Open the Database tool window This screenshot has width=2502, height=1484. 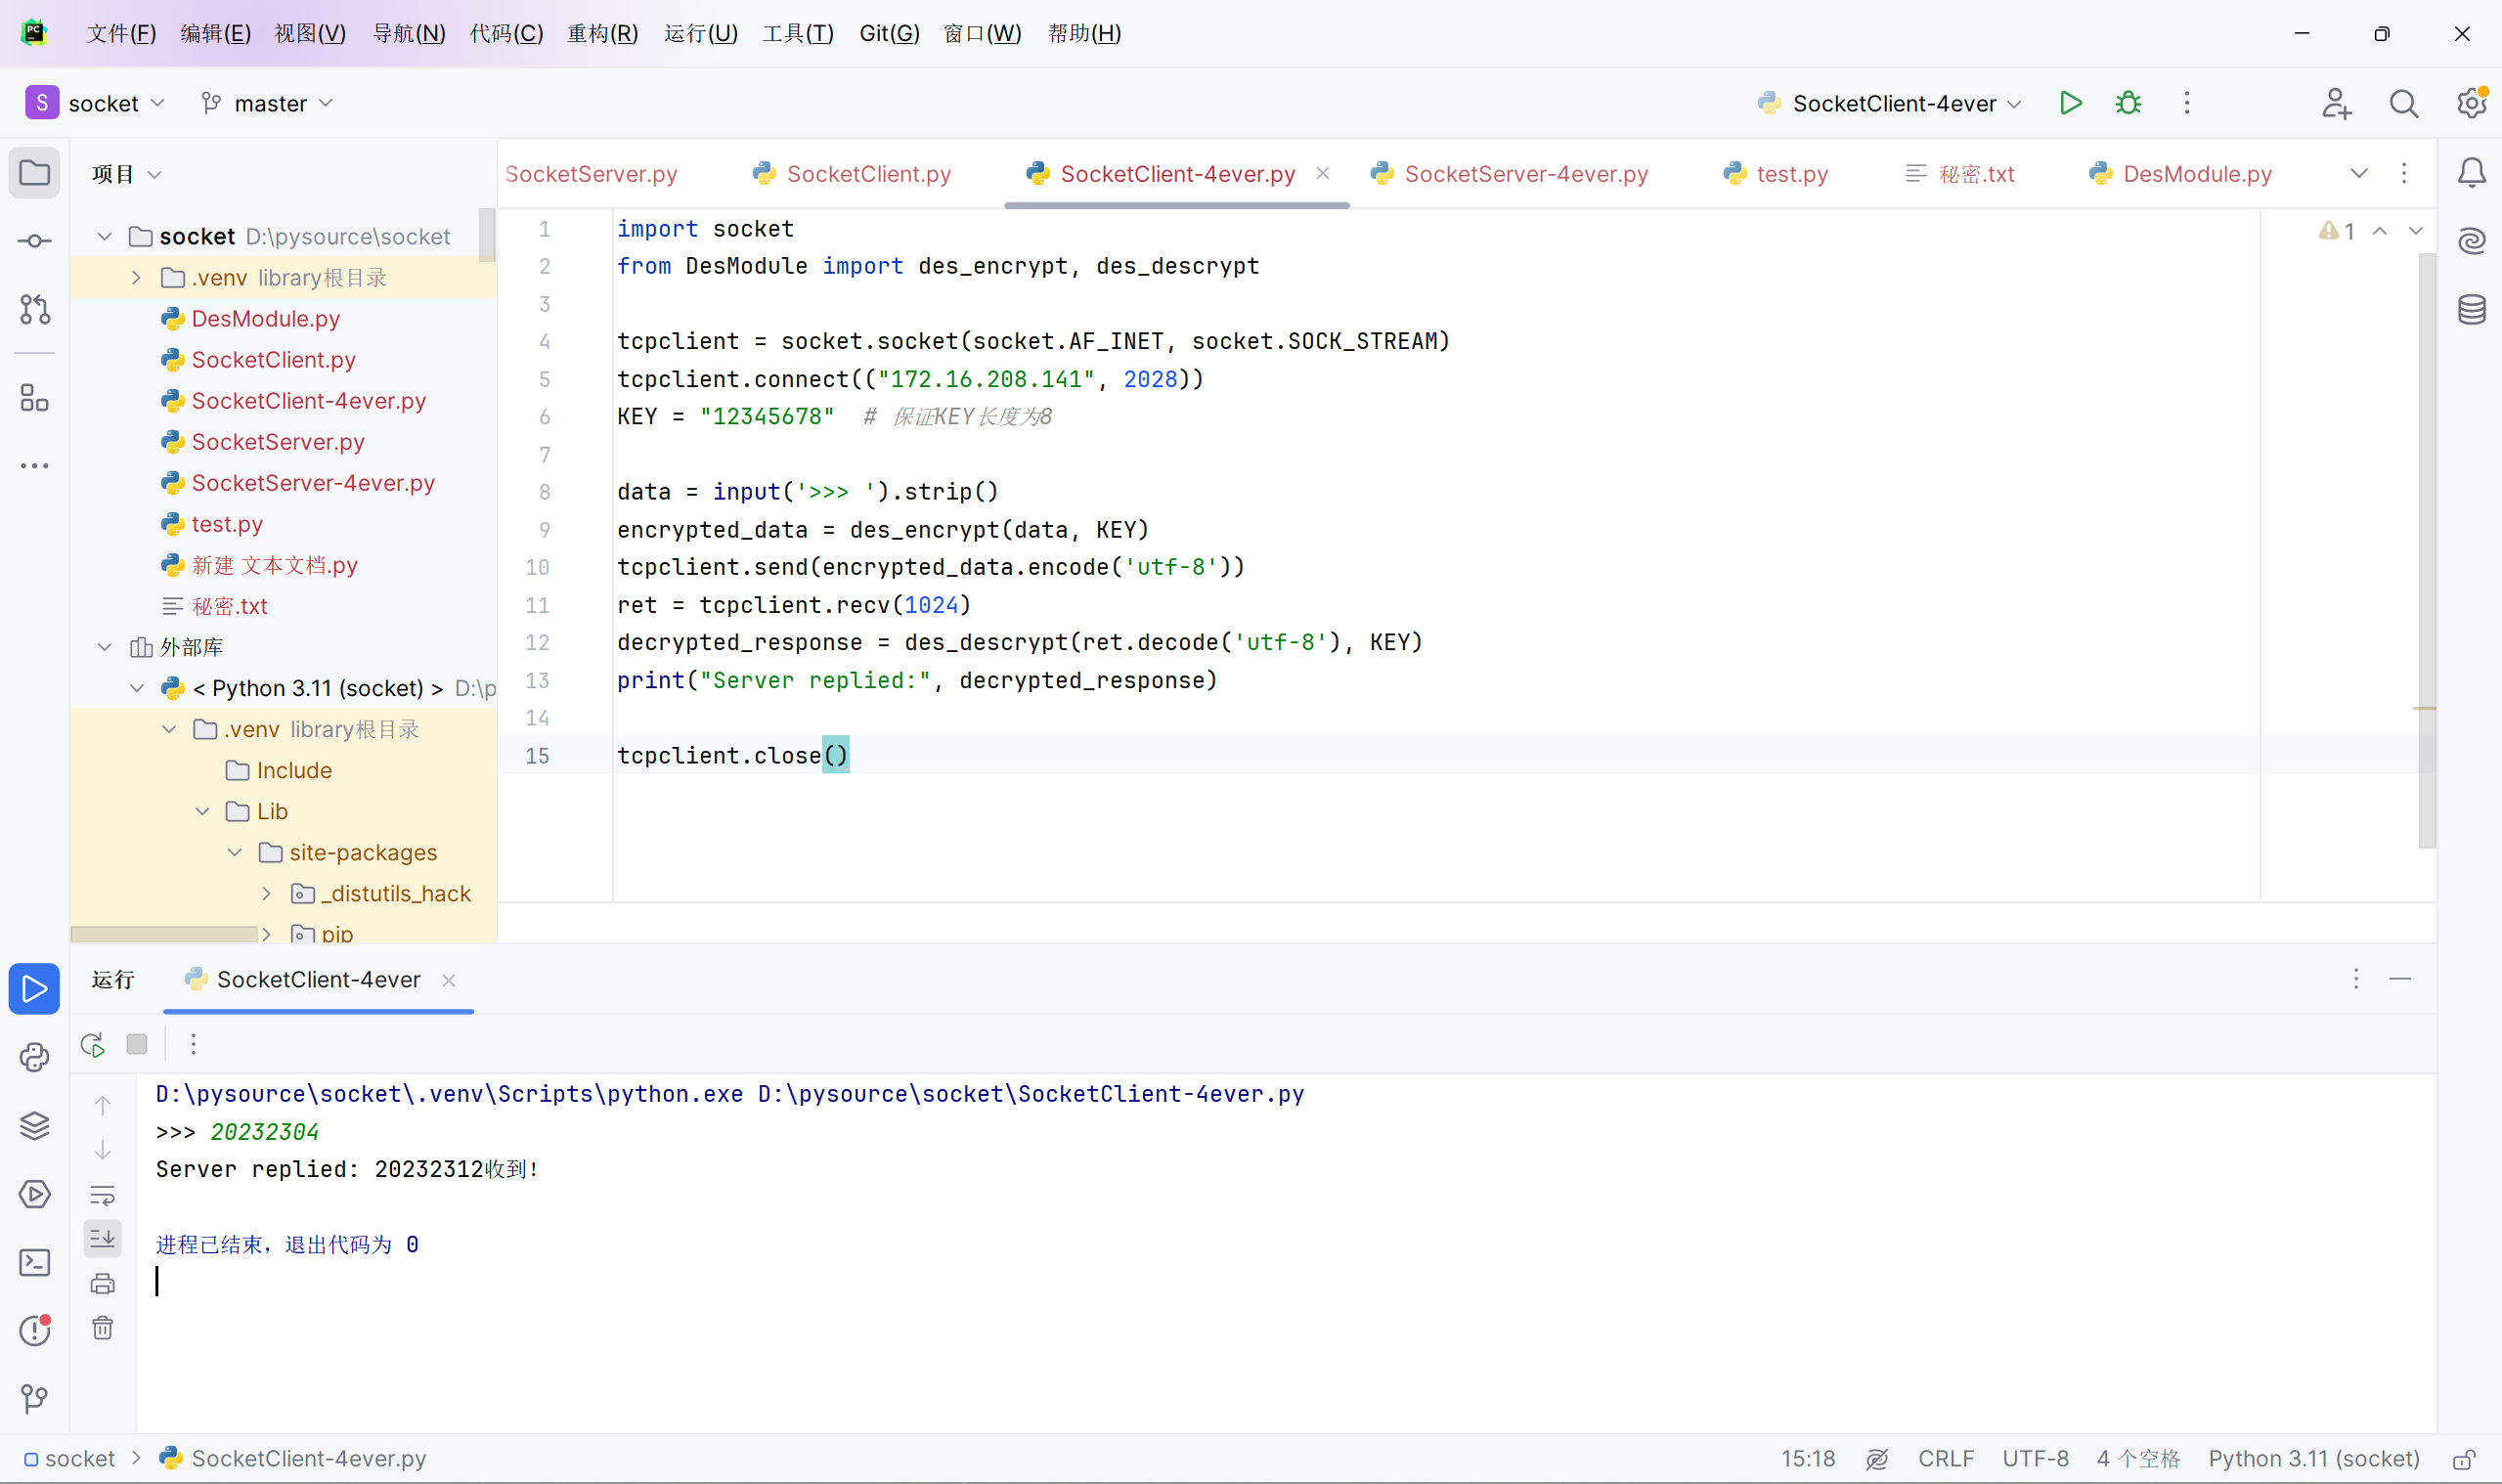click(2471, 310)
